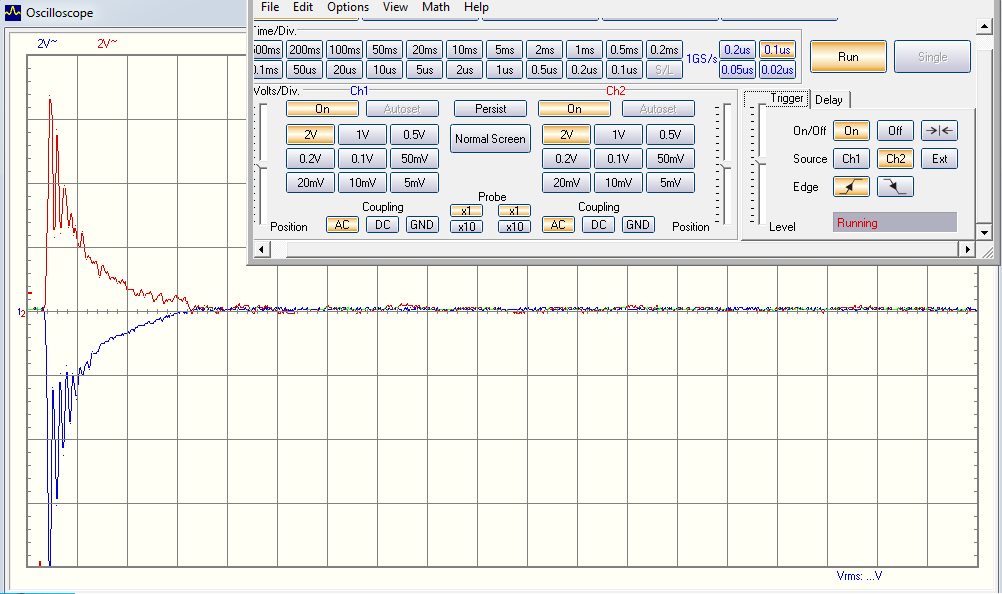1002x594 pixels.
Task: Select falling edge trigger icon
Action: click(895, 187)
